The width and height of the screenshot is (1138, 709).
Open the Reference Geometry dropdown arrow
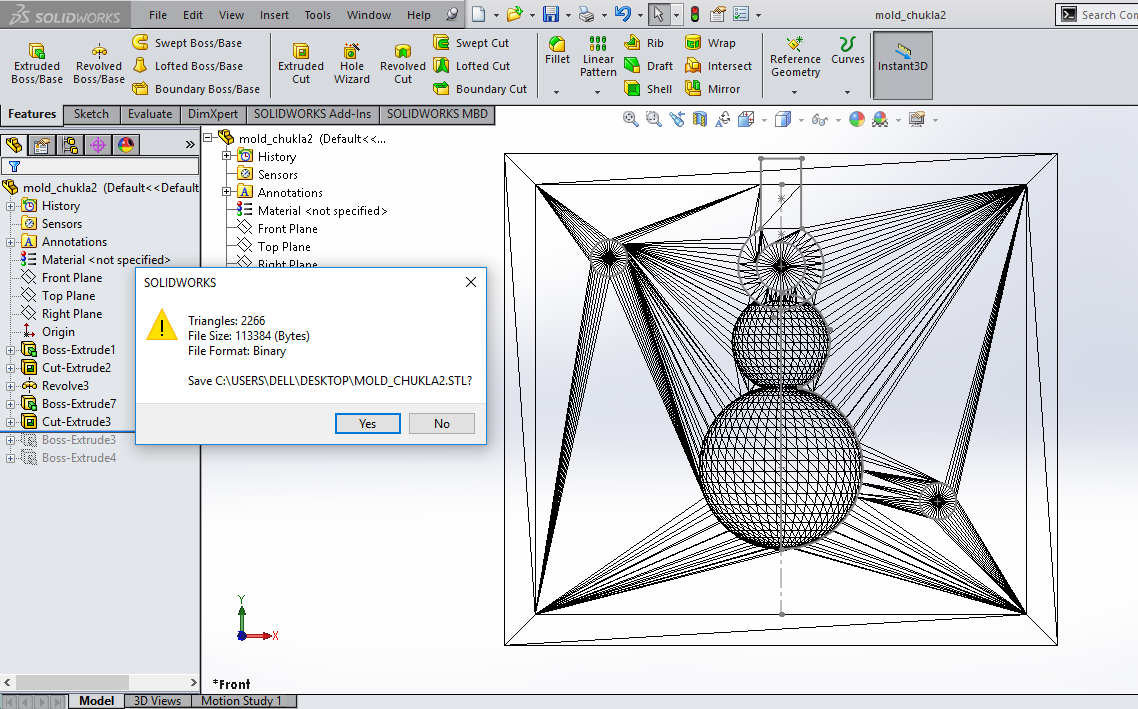point(794,92)
